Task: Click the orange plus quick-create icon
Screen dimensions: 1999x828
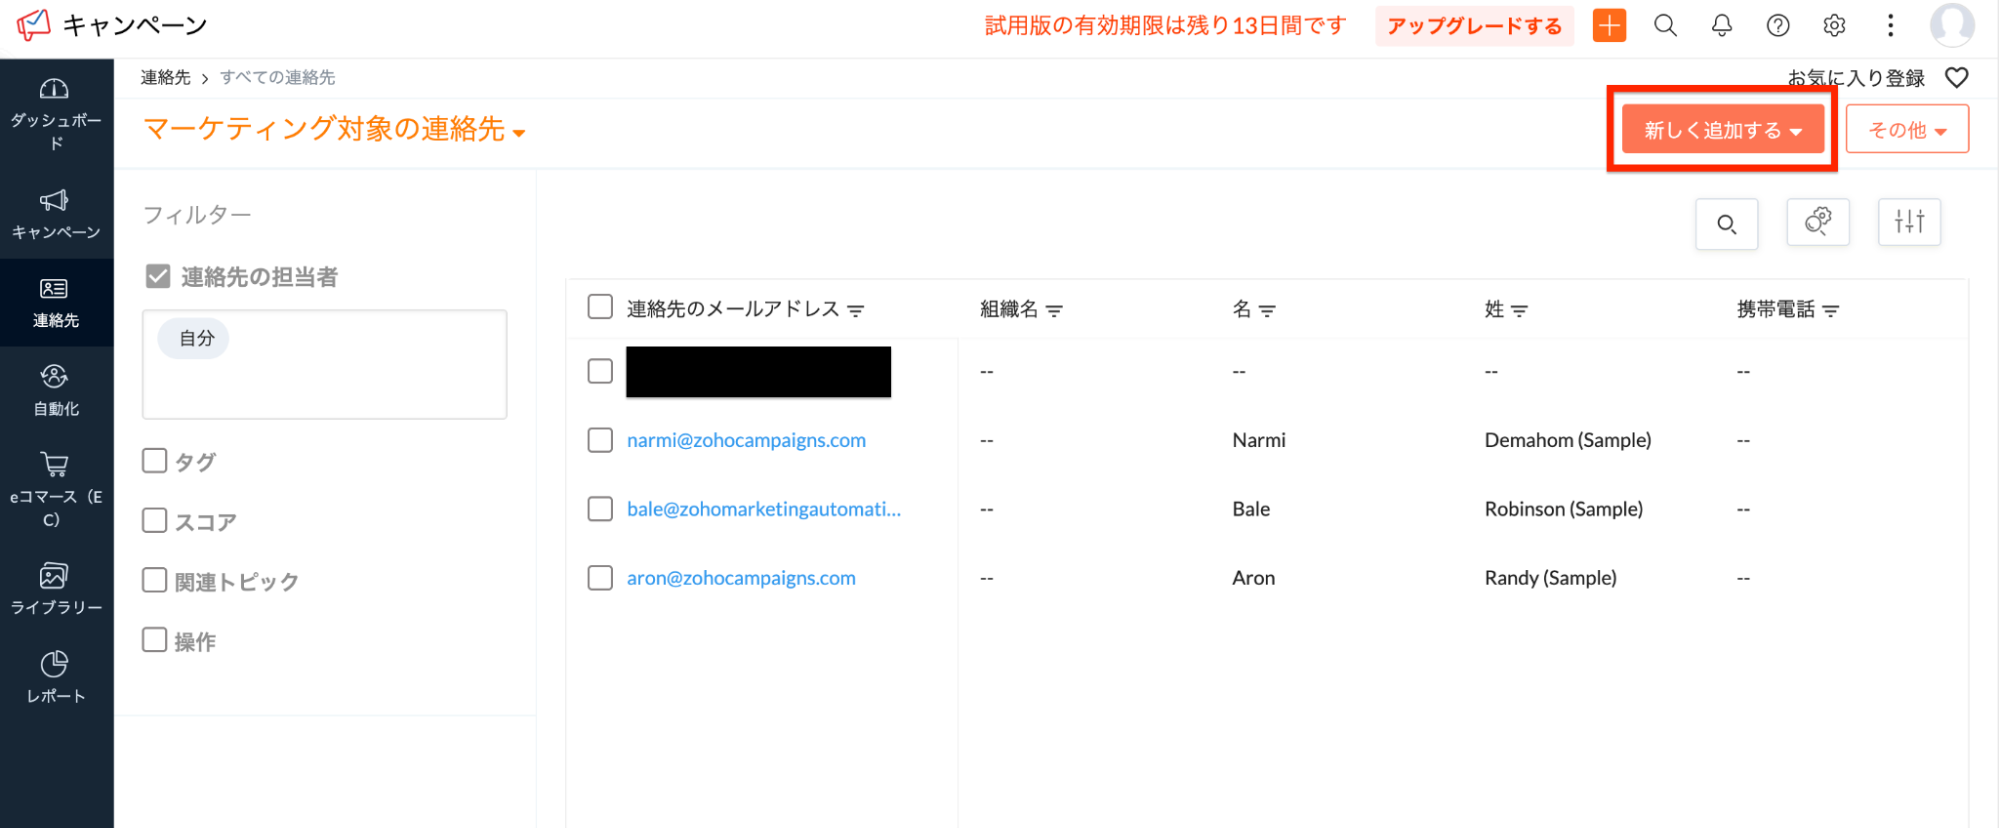Action: pos(1609,26)
